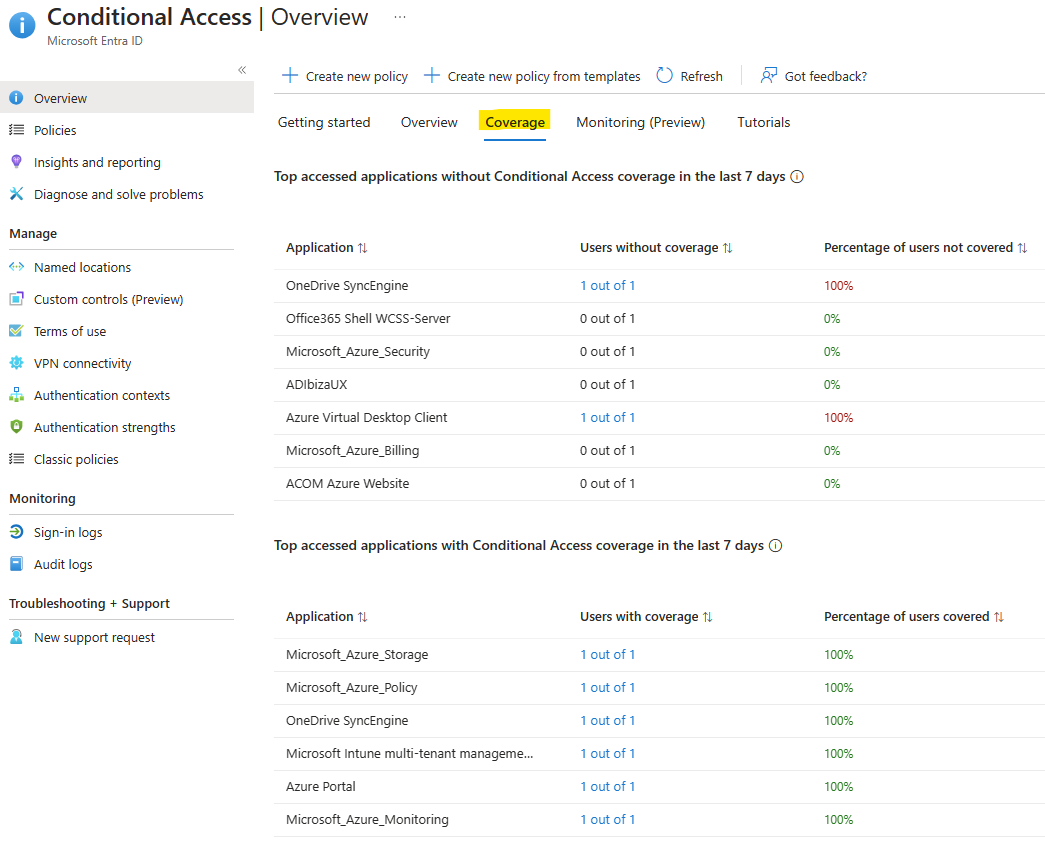Viewport: 1045px width, 845px height.
Task: Click the 100% value for Azure Virtual Desktop Client
Action: [x=838, y=418]
